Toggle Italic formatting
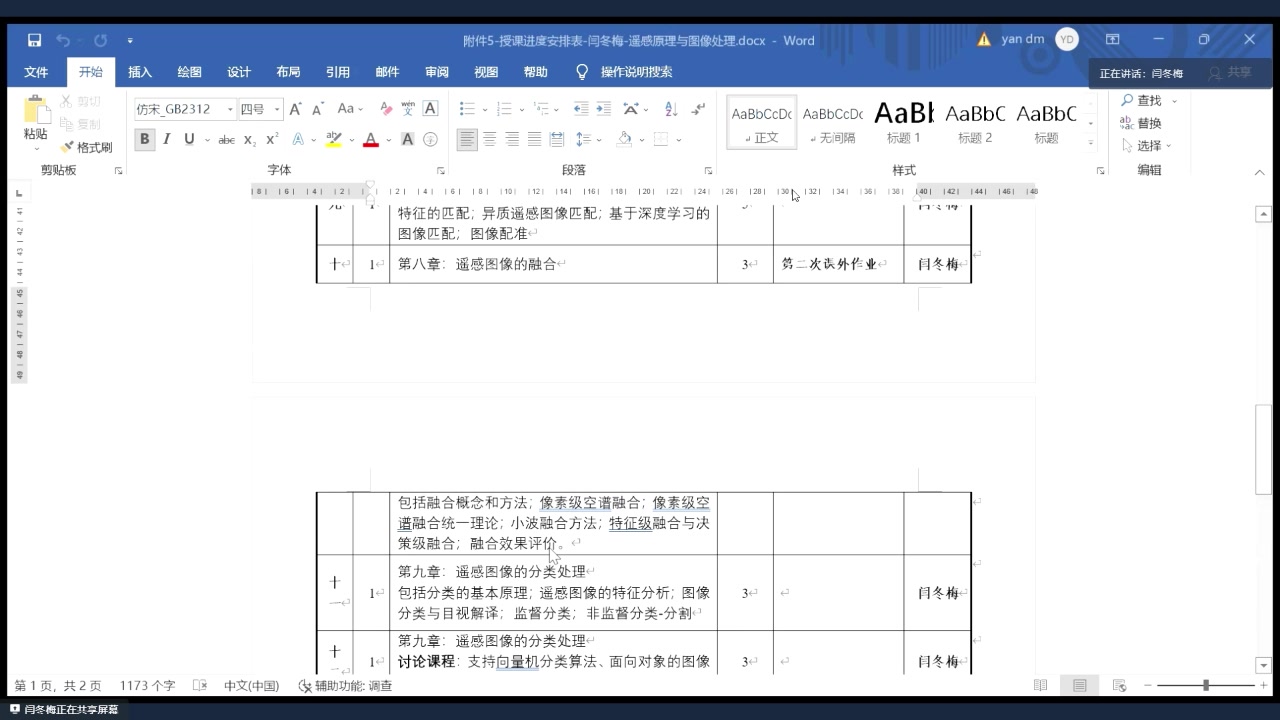The height and width of the screenshot is (720, 1280). coord(167,140)
